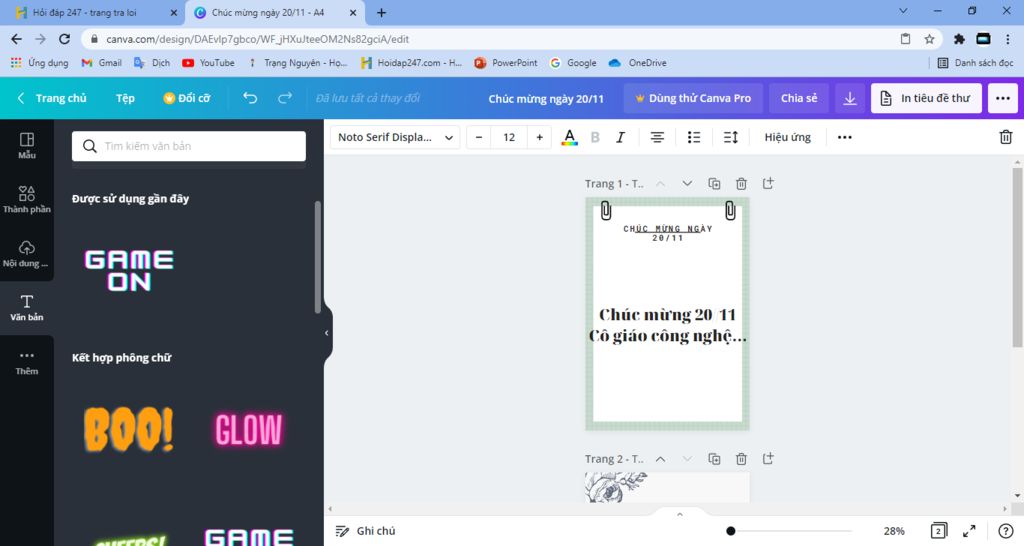Move Trang 1 down
1024x546 pixels.
tap(687, 184)
